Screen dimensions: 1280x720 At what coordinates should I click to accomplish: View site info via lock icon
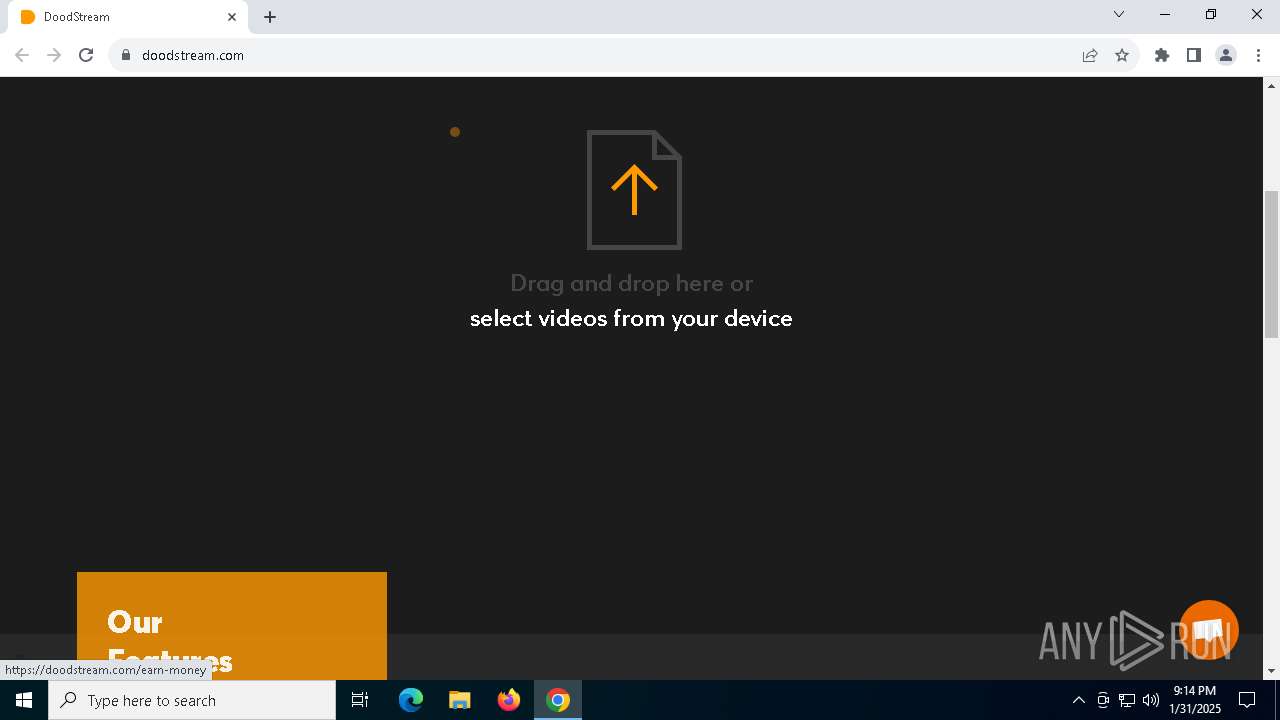[x=126, y=55]
